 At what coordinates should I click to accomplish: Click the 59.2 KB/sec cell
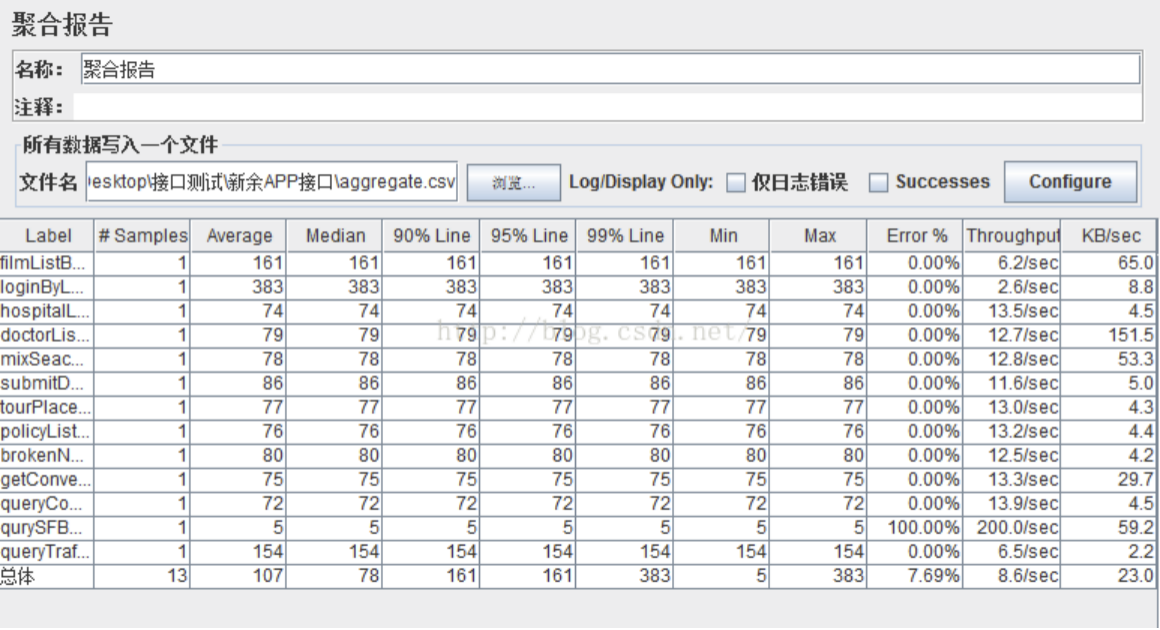tap(1108, 528)
